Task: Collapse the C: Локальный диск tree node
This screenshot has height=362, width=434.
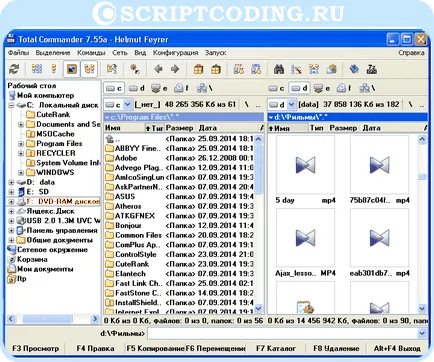Action: [11, 105]
